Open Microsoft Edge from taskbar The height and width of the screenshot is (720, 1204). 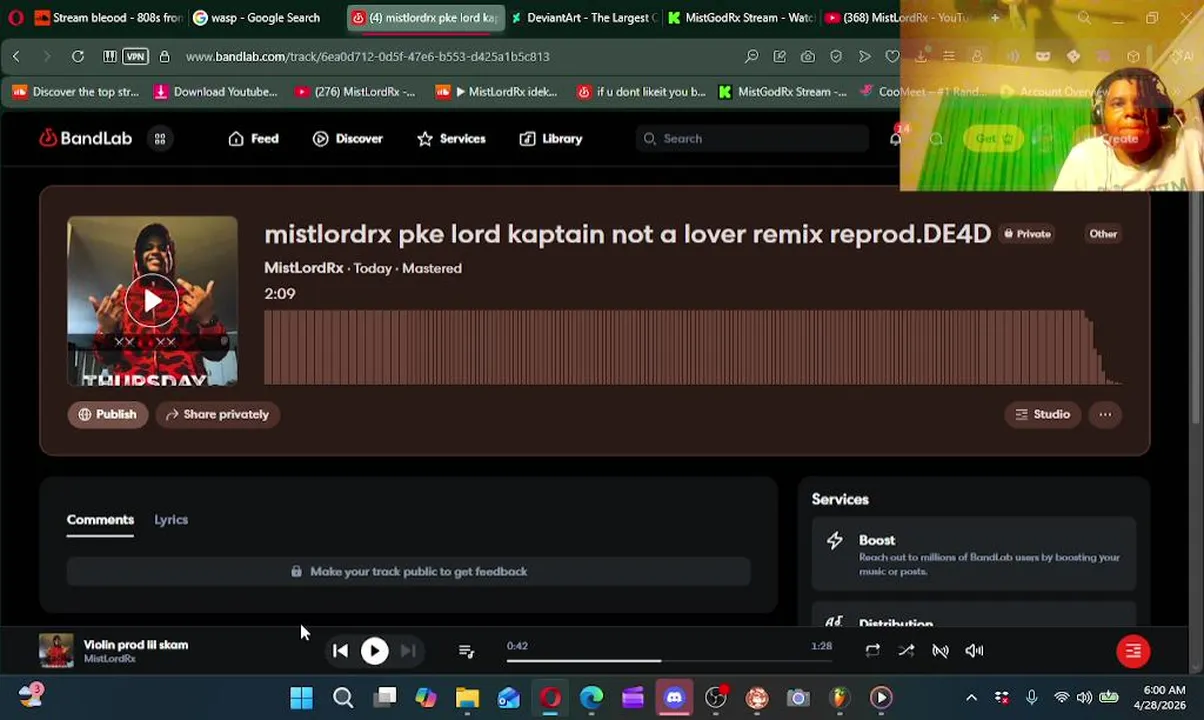591,697
